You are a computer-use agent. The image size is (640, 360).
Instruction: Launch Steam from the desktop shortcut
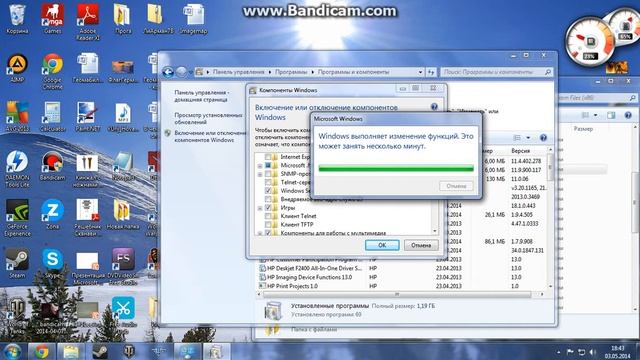pyautogui.click(x=17, y=264)
